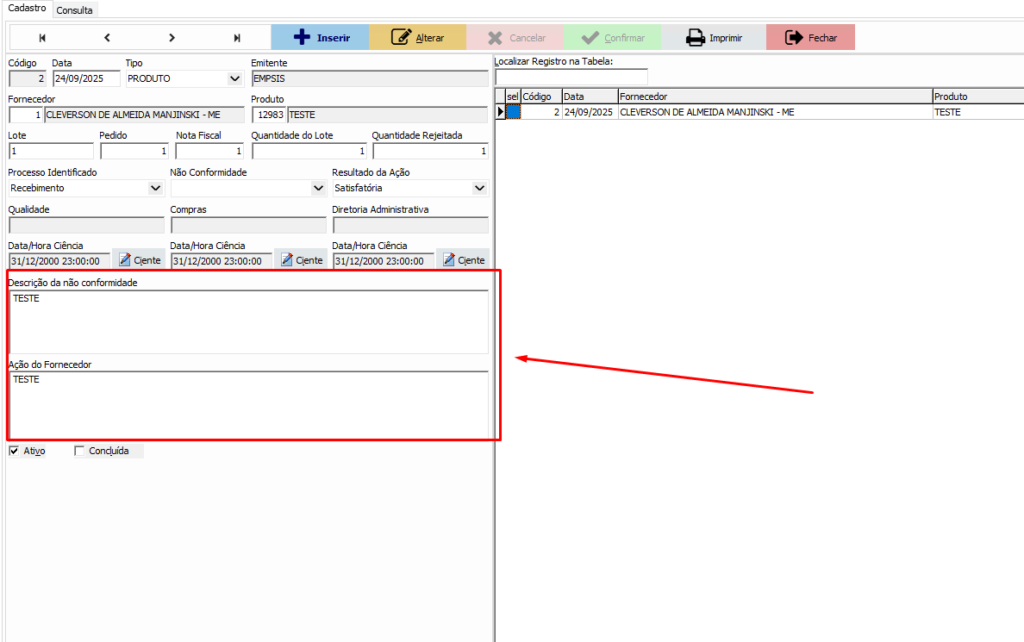Go to next record arrow
The image size is (1024, 642).
(x=172, y=38)
